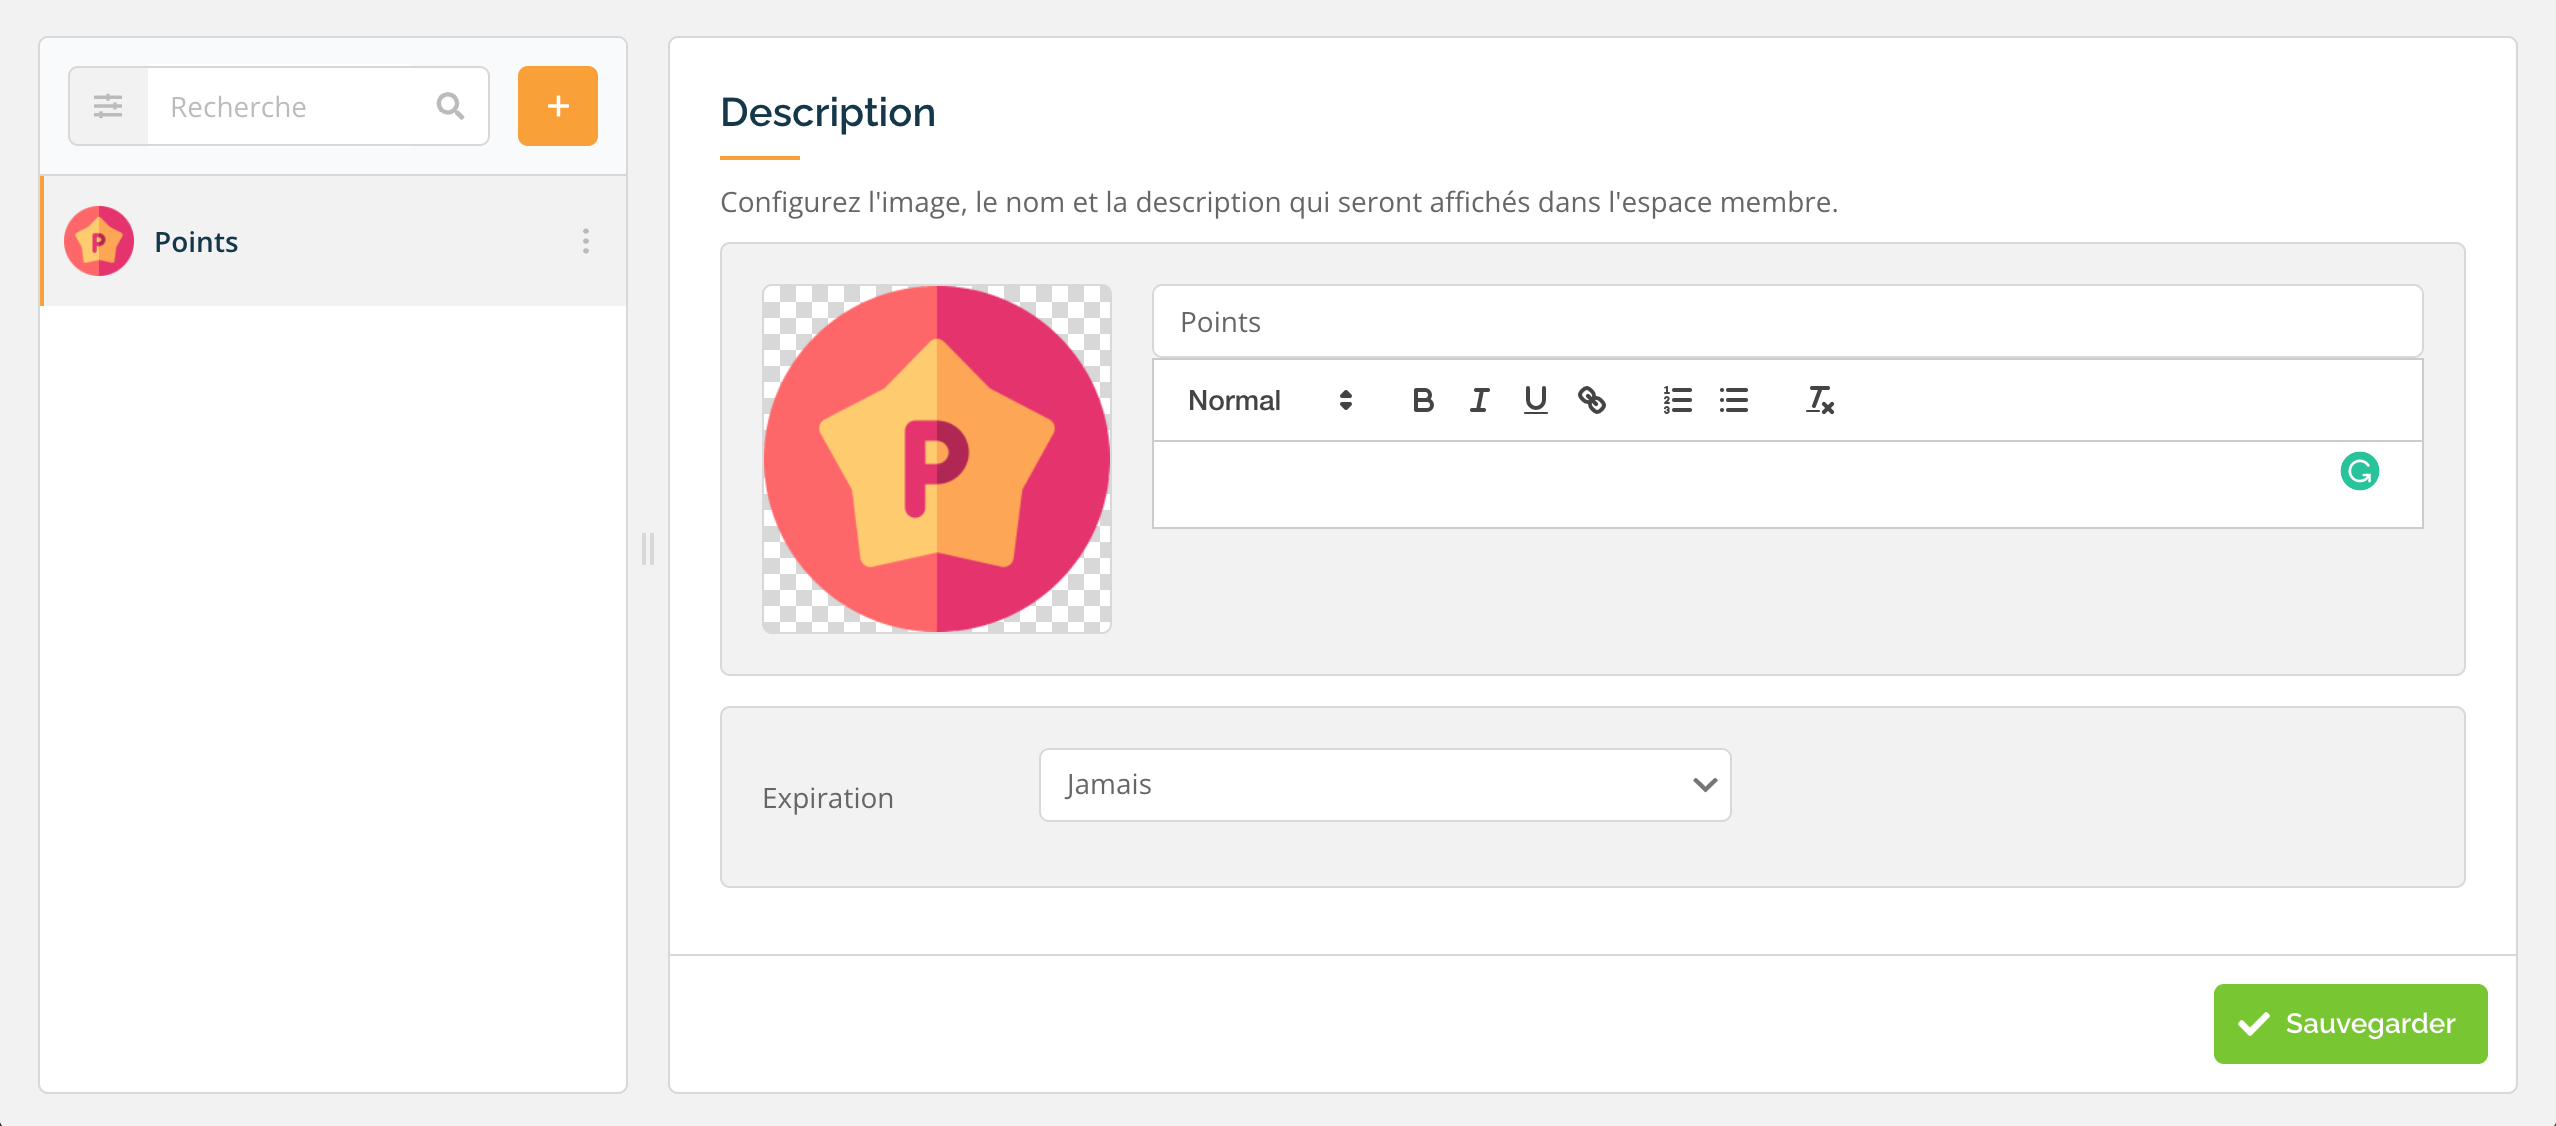Screen dimensions: 2556x1126
Task: Click the Sauvegarder save button
Action: (2350, 1024)
